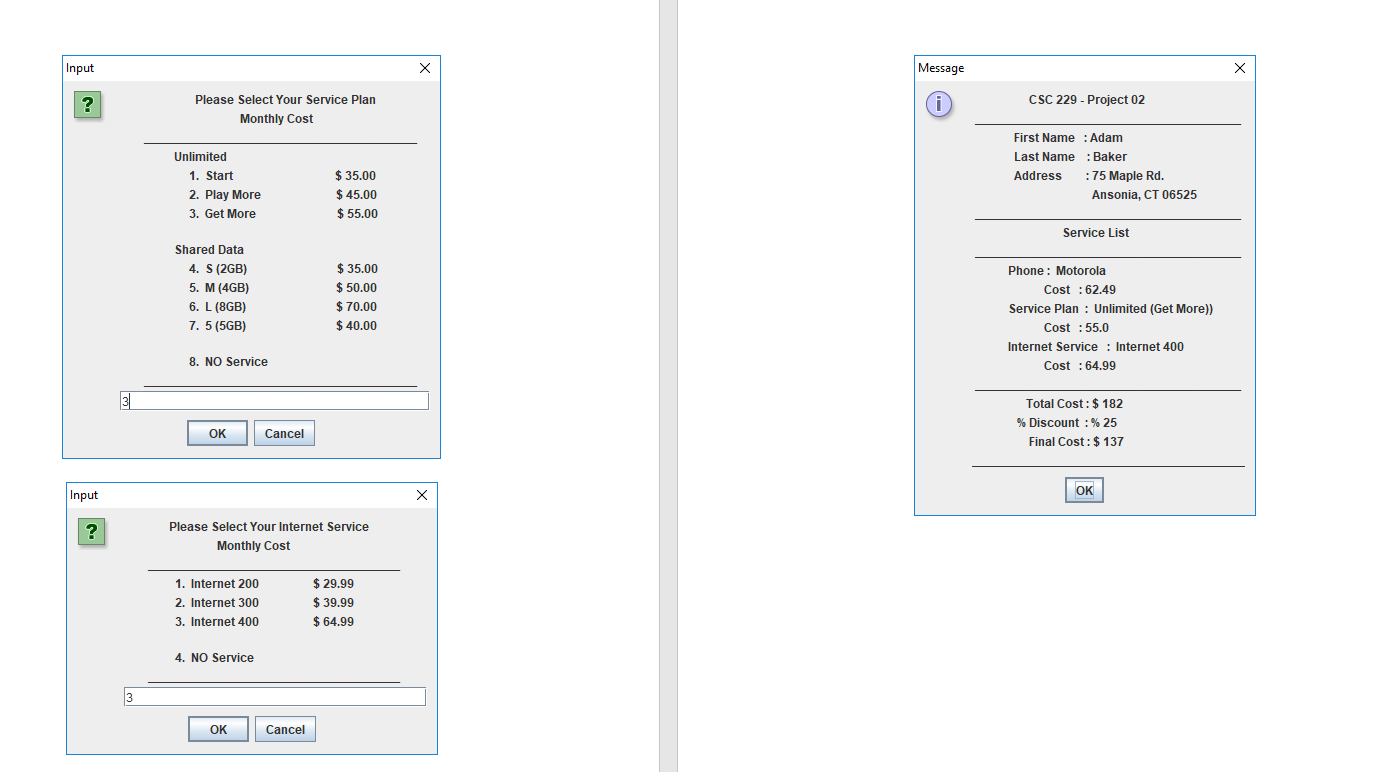Click the question mark icon in Internet Service dialog
This screenshot has height=772, width=1384.
[92, 532]
